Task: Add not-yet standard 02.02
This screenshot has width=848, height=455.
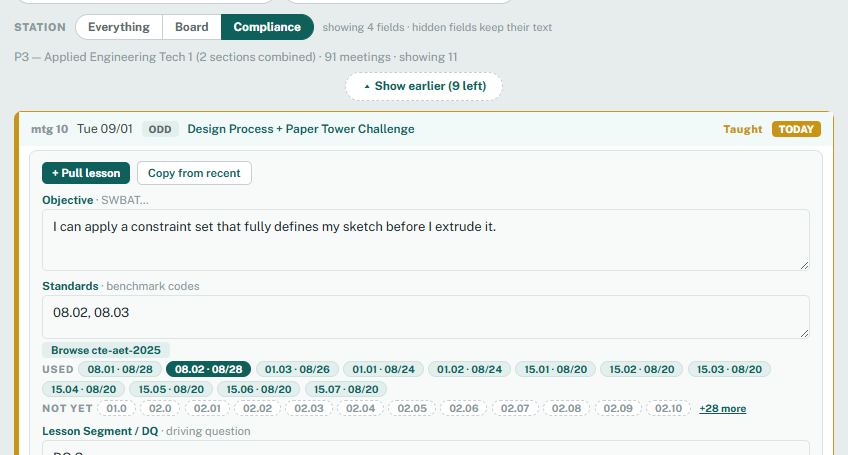Action: (x=257, y=408)
